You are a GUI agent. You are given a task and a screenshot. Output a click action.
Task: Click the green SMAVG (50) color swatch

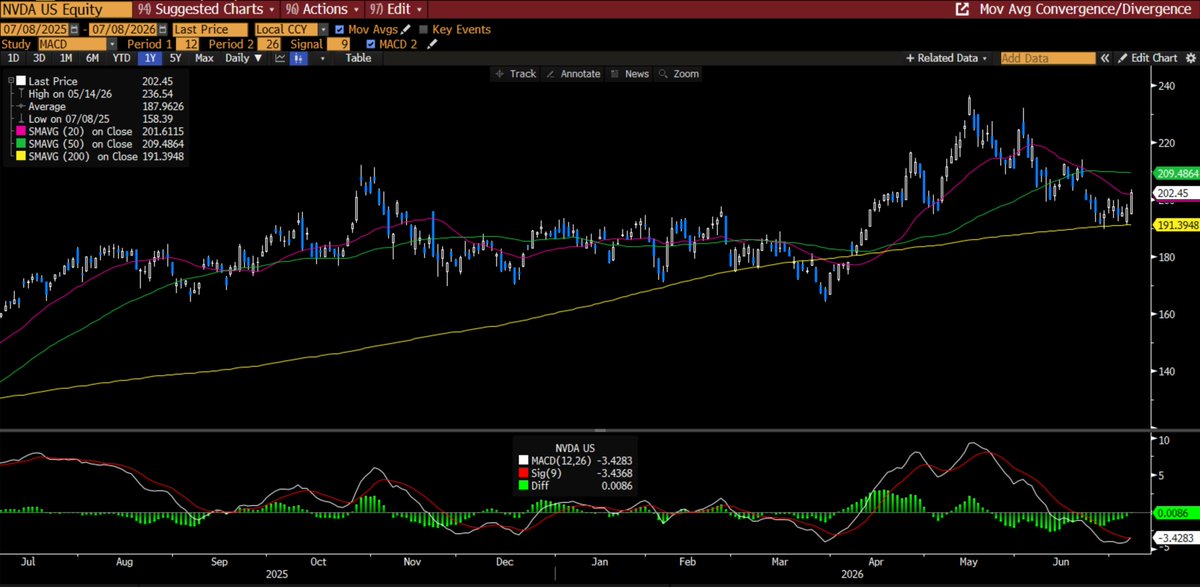(21, 143)
